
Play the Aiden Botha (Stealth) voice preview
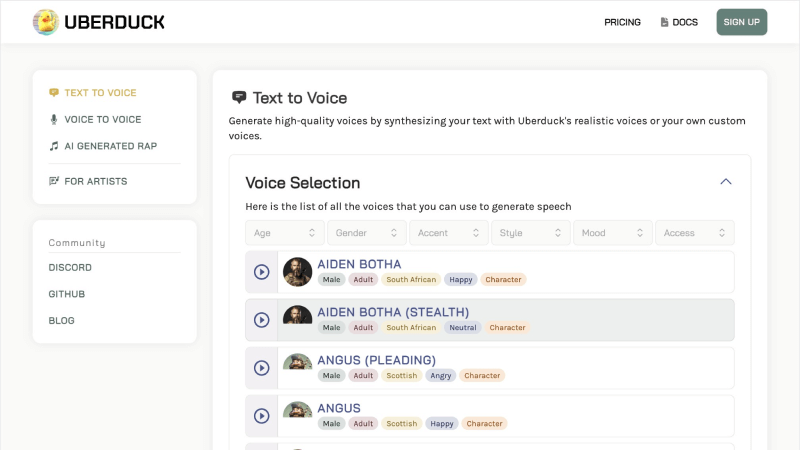[262, 320]
